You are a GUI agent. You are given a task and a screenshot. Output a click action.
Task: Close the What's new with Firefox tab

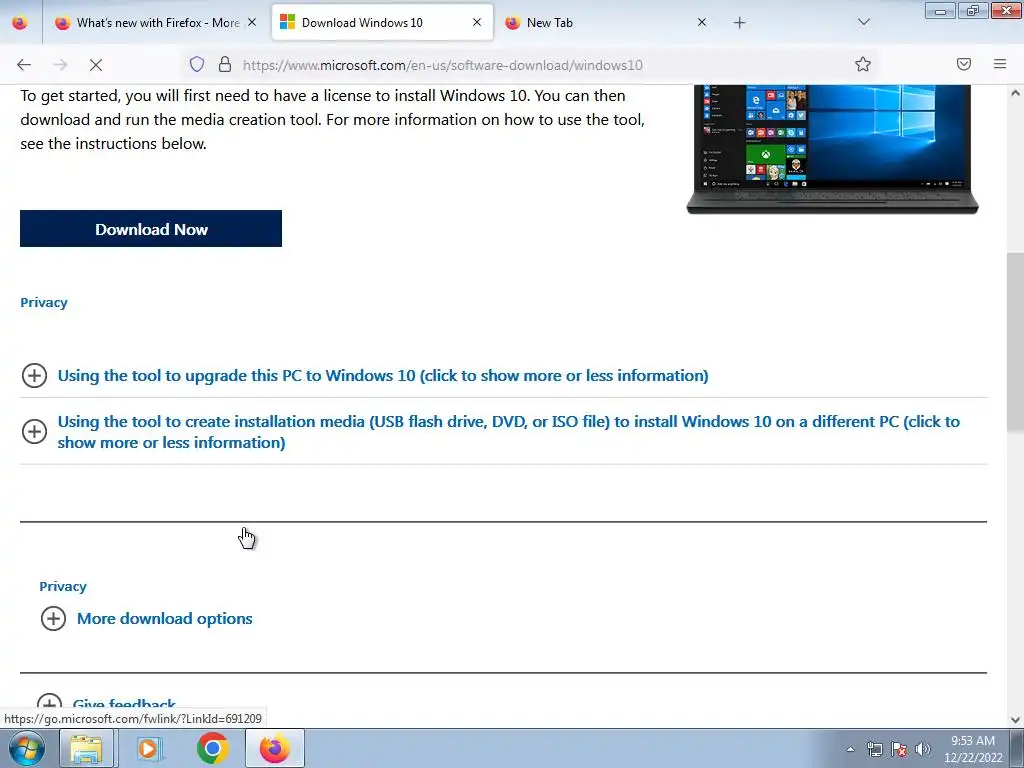pyautogui.click(x=252, y=22)
